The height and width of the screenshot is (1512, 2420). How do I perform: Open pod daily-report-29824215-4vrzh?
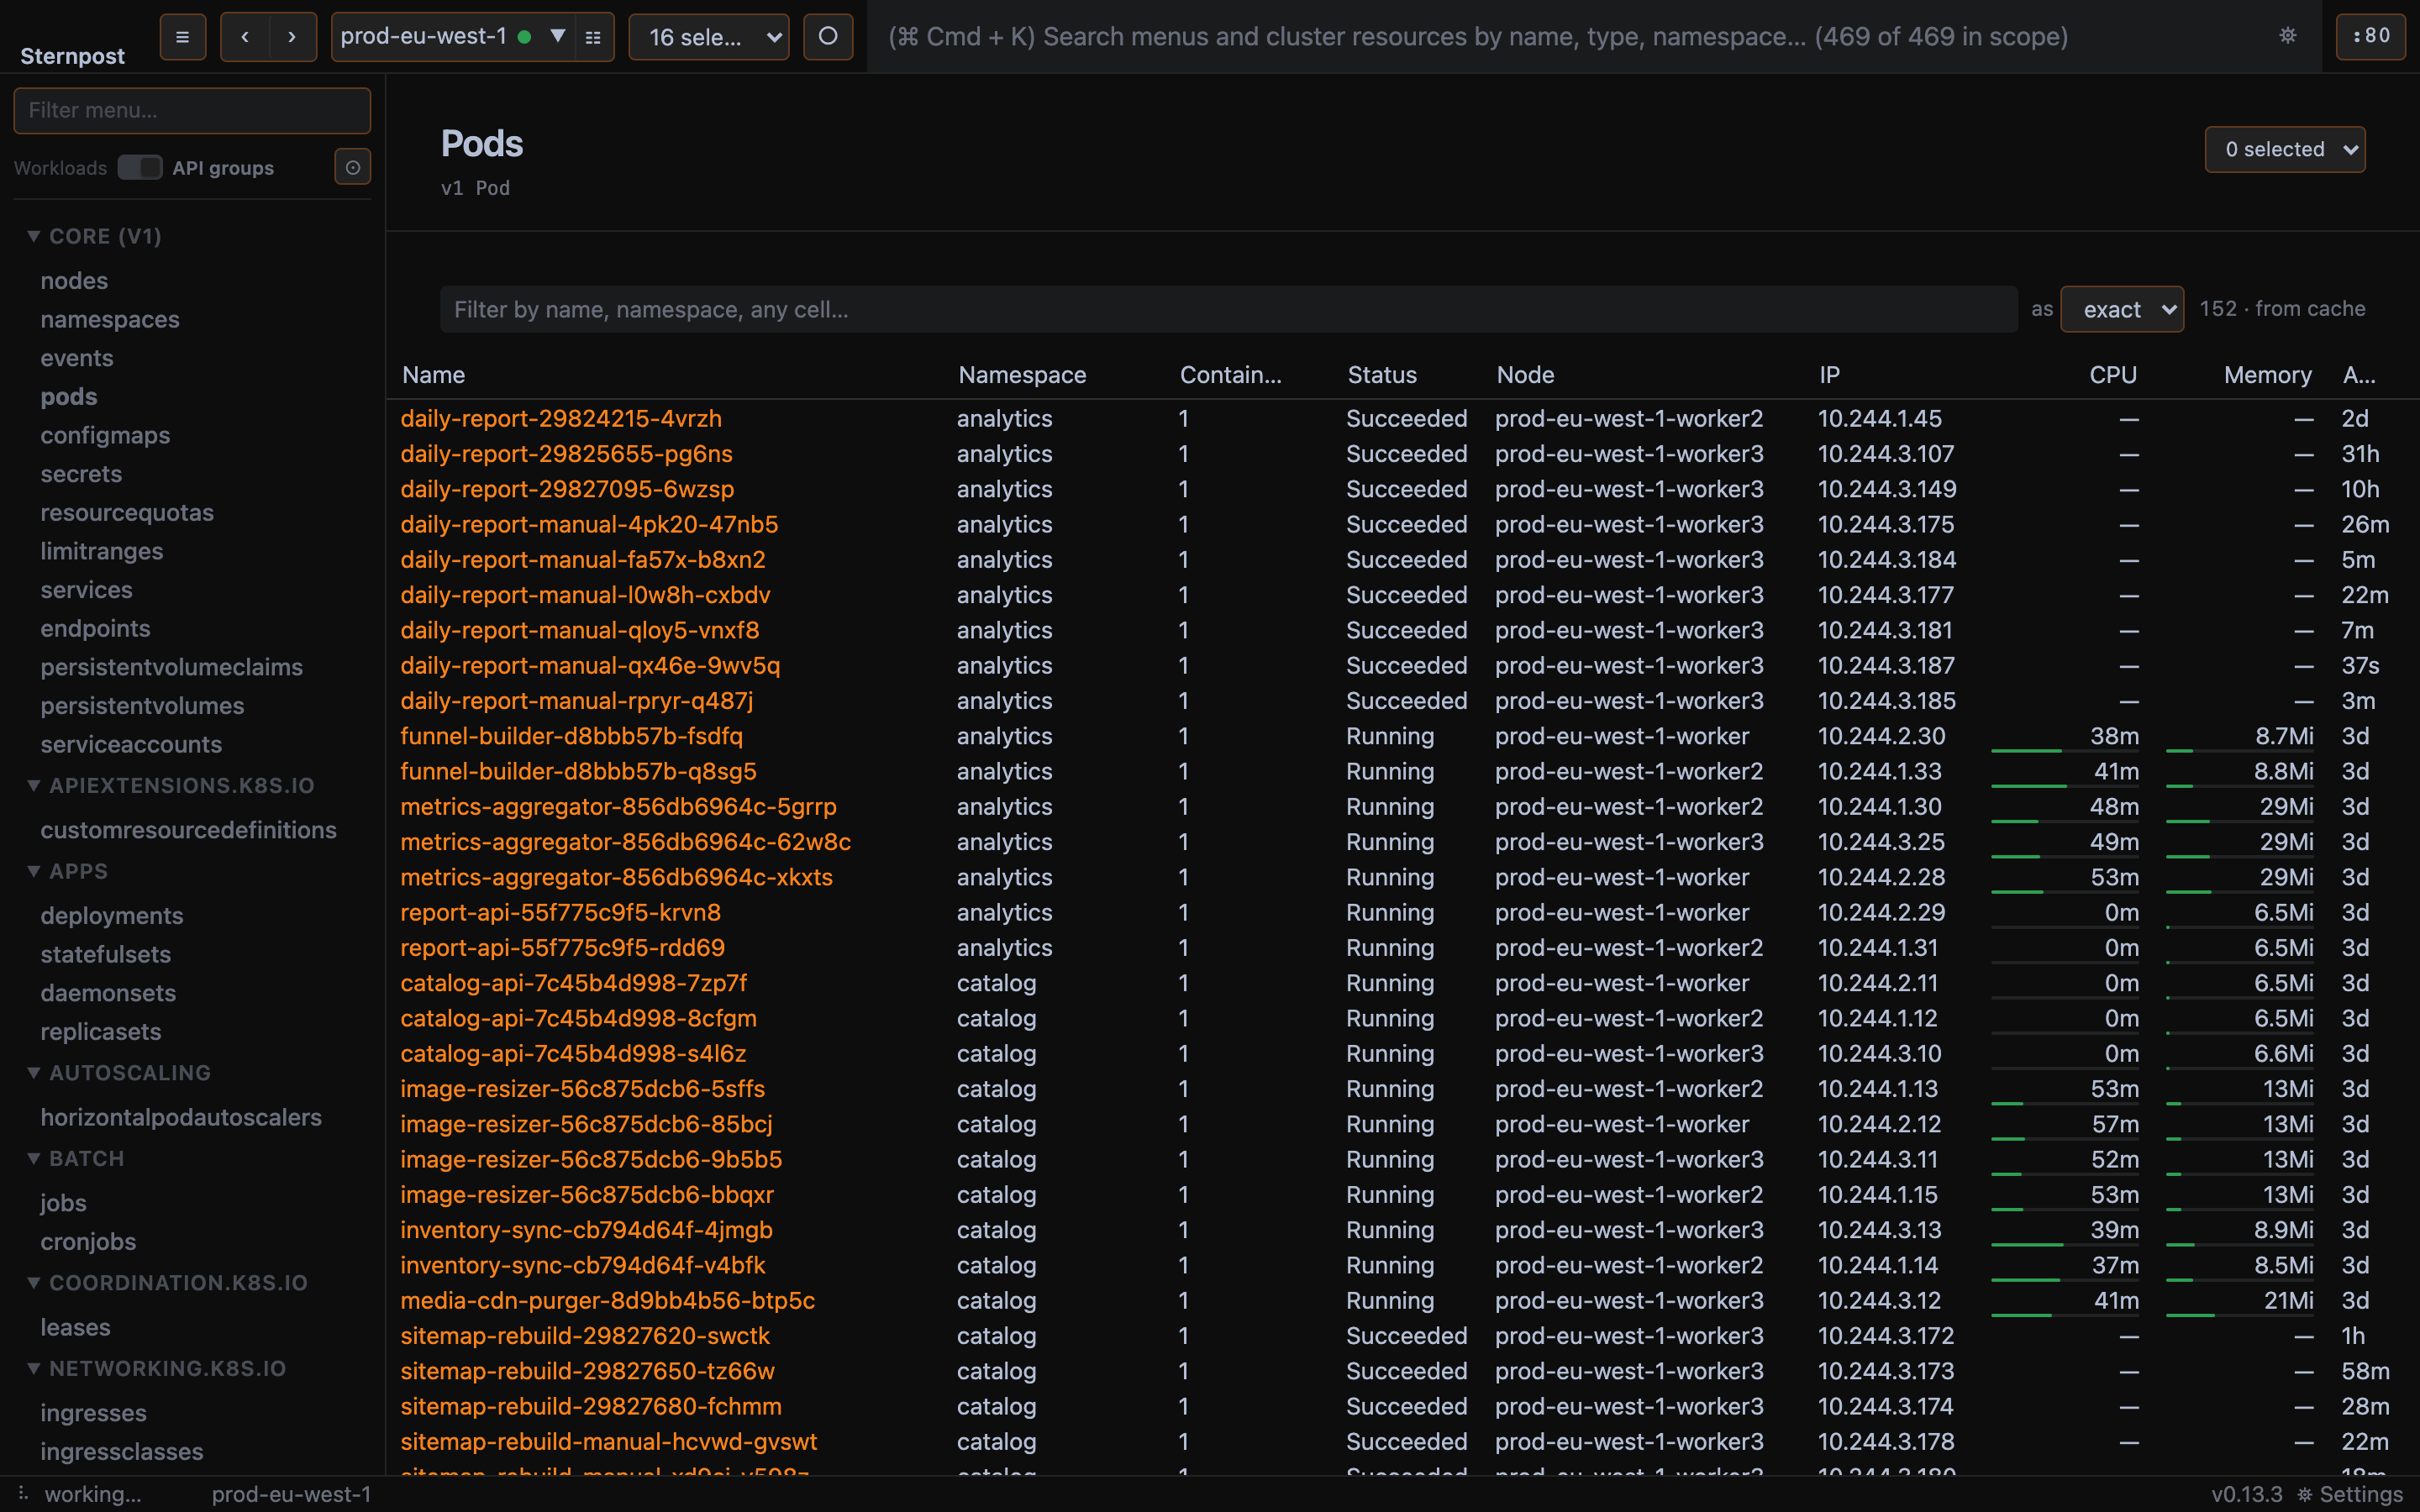[561, 418]
